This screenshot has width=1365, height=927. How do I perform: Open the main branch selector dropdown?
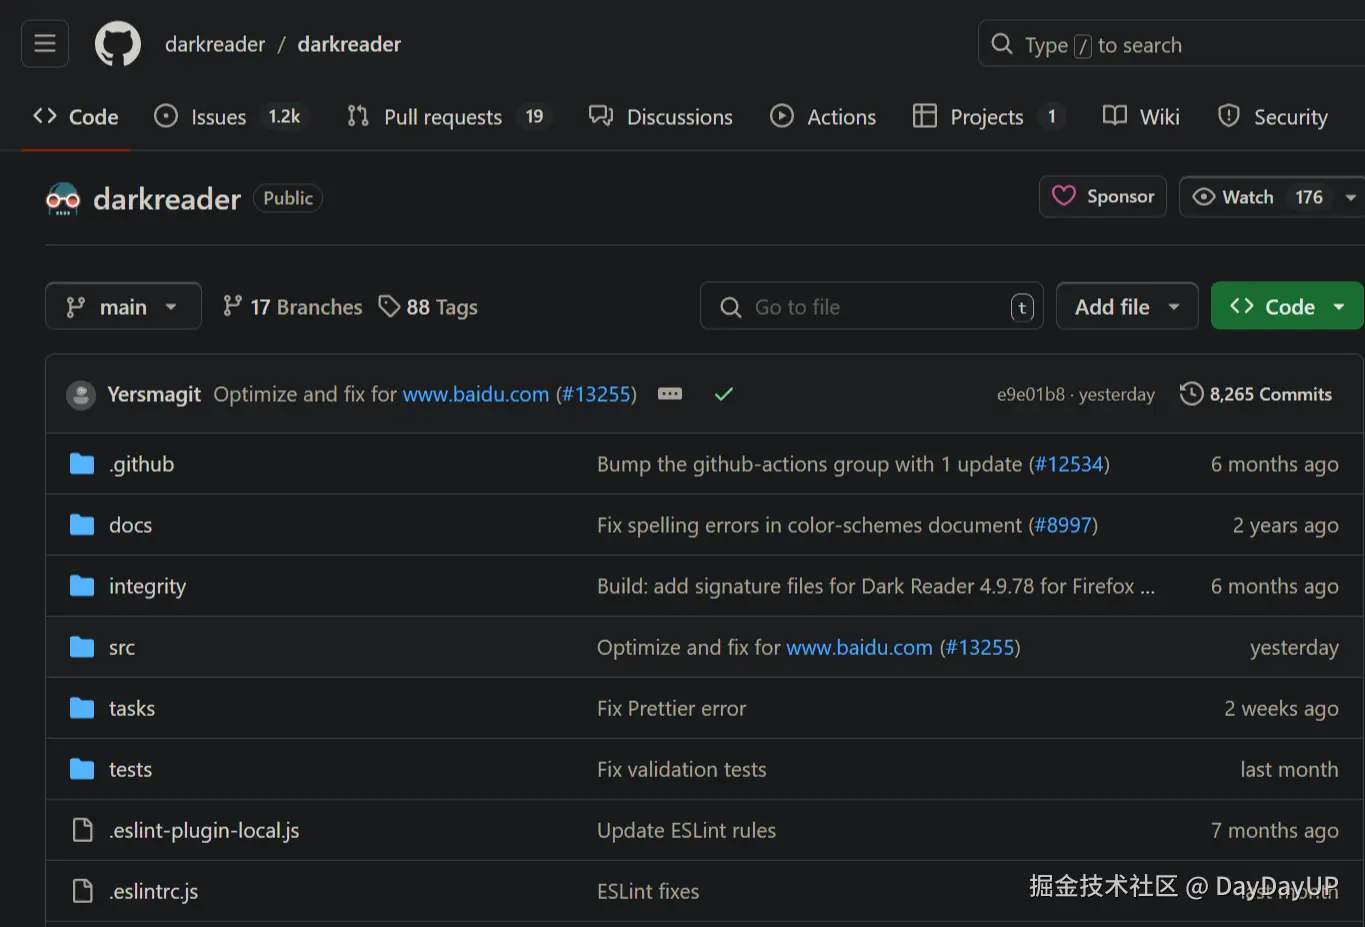click(x=123, y=307)
